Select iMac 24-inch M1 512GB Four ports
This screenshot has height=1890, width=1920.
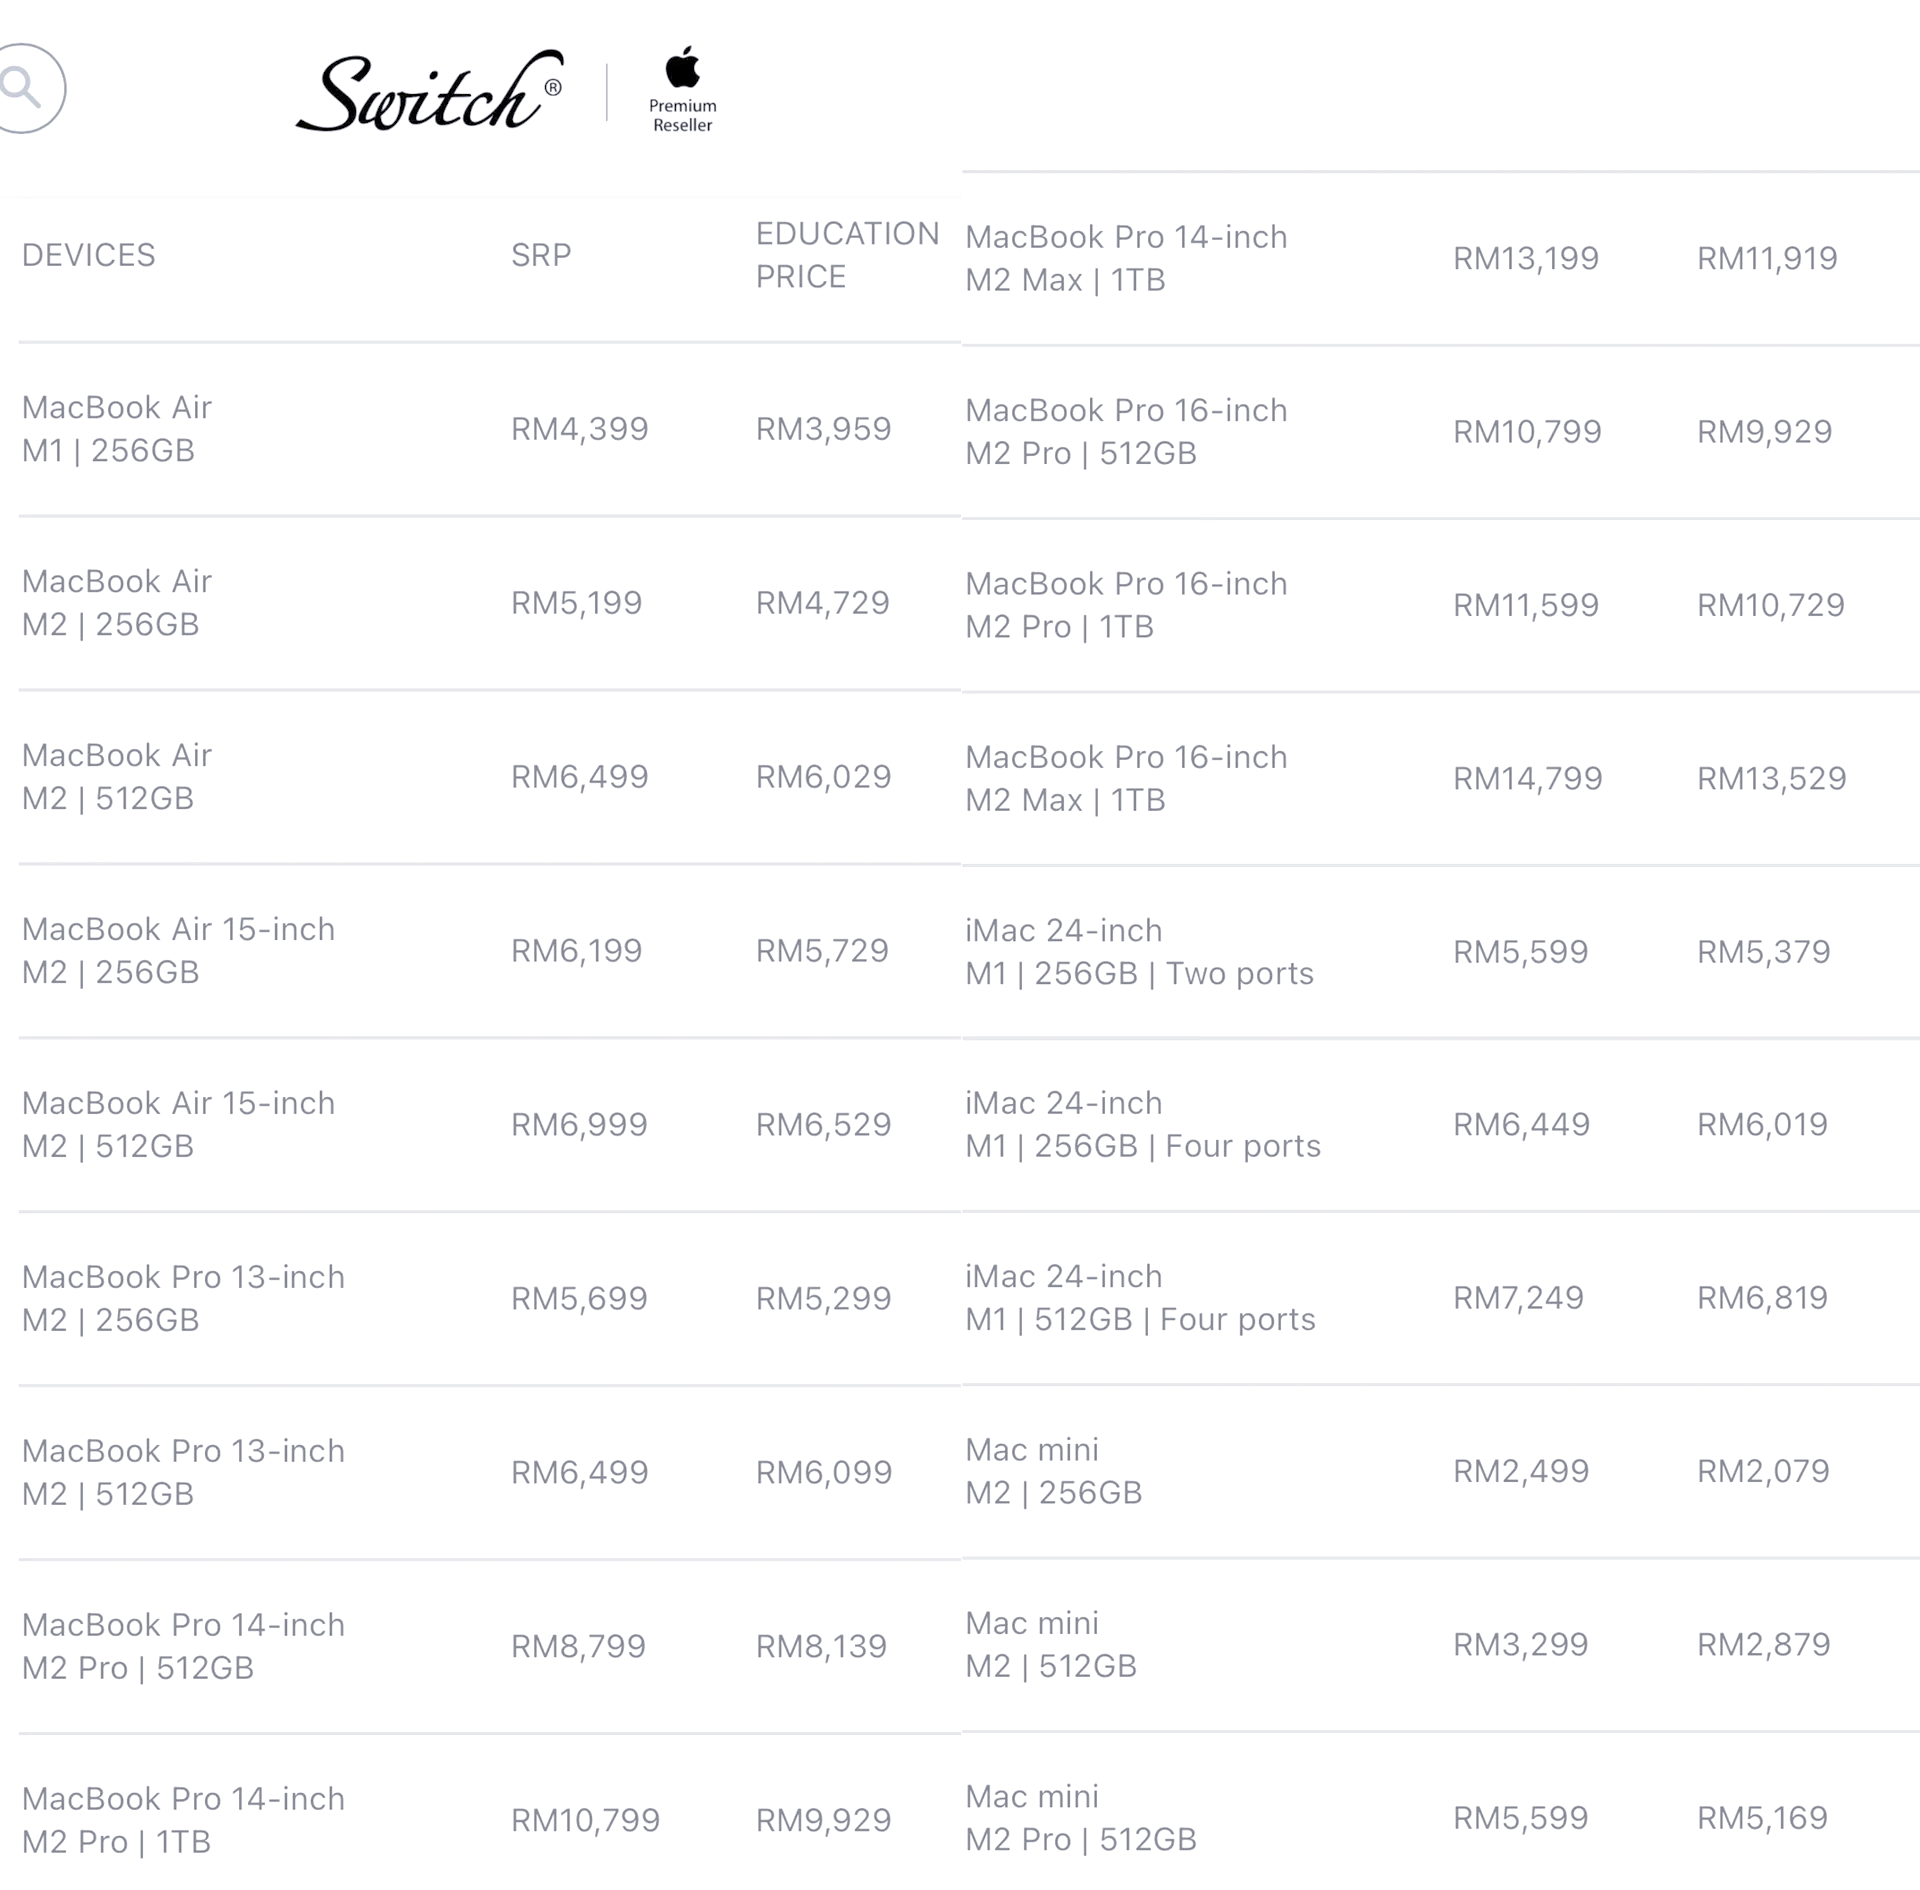click(x=1140, y=1297)
